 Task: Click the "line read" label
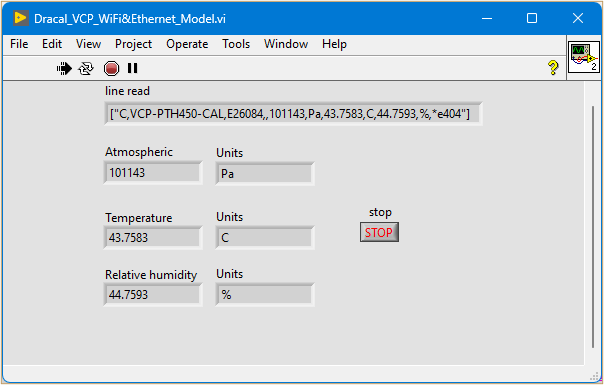(128, 91)
